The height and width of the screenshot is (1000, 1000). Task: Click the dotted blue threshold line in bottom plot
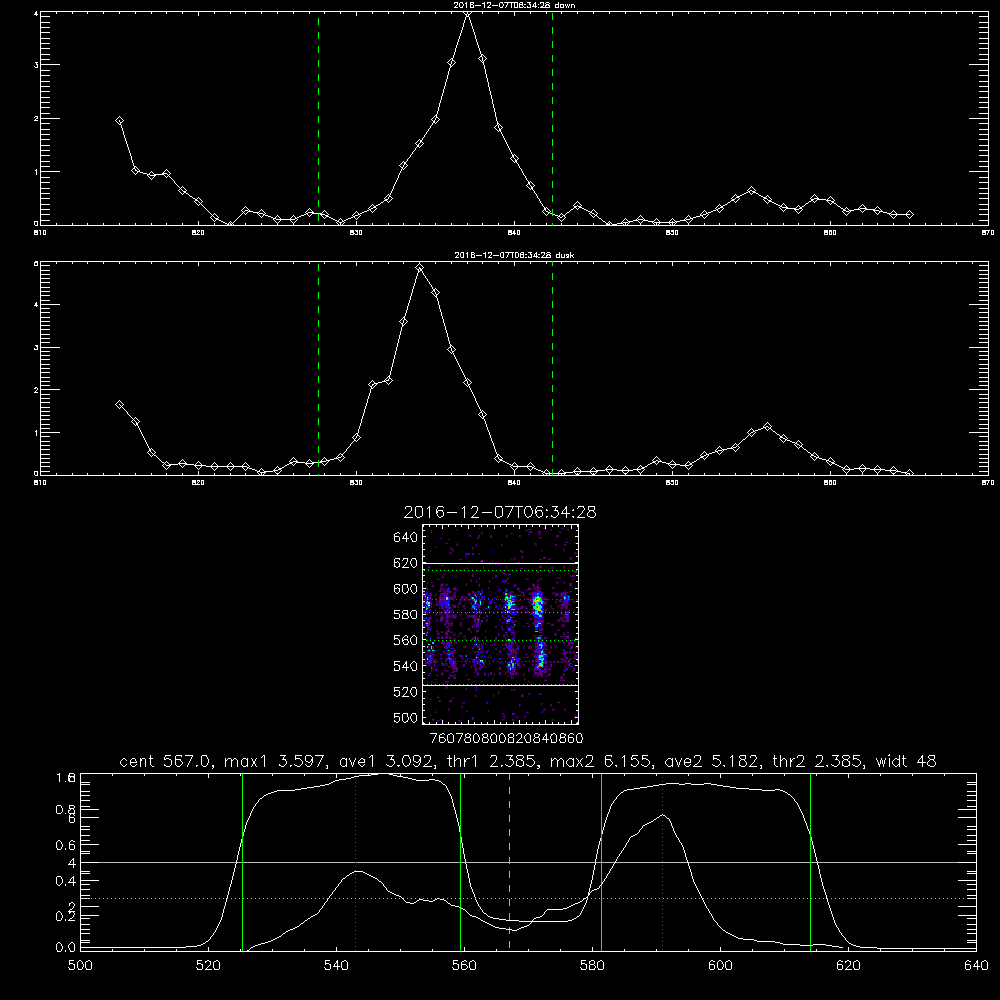click(528, 899)
